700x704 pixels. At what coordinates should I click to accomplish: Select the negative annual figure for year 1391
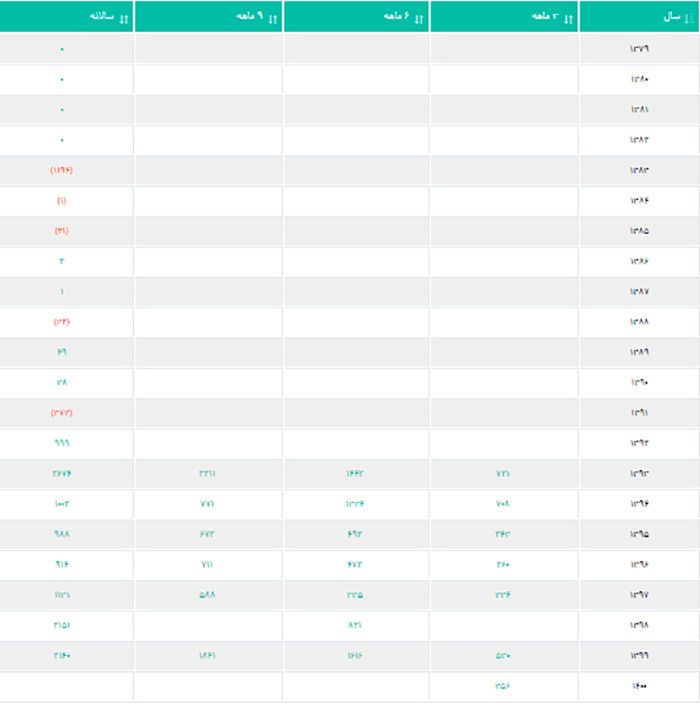click(x=62, y=413)
